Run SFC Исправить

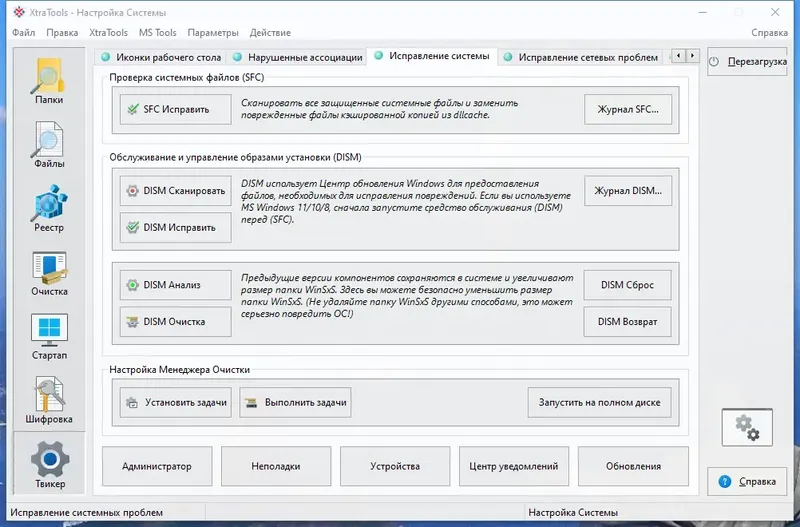176,109
